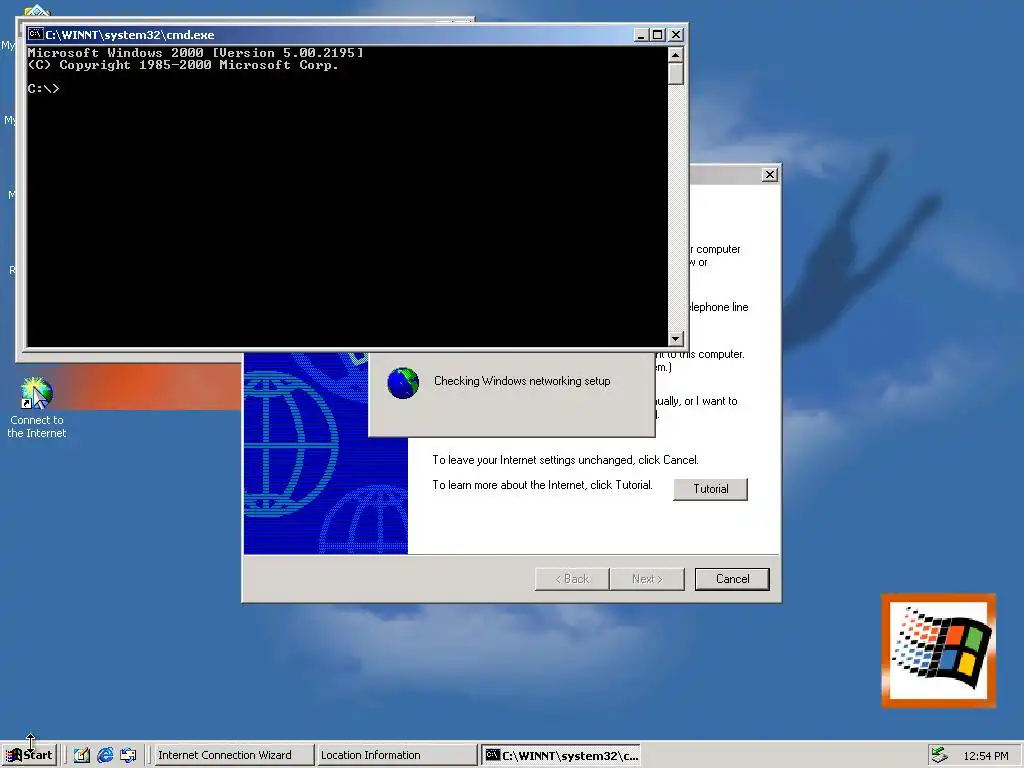Click 'To learn more about the Internet' text
The width and height of the screenshot is (1024, 768).
(x=543, y=485)
